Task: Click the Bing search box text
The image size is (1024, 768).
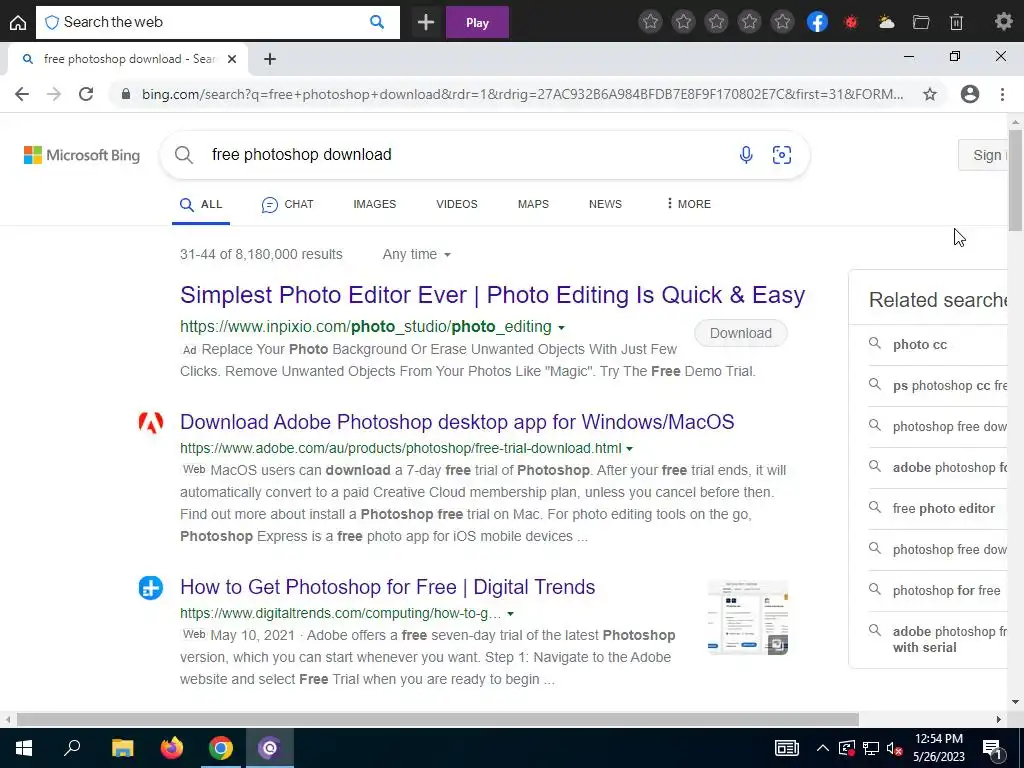Action: [x=302, y=155]
